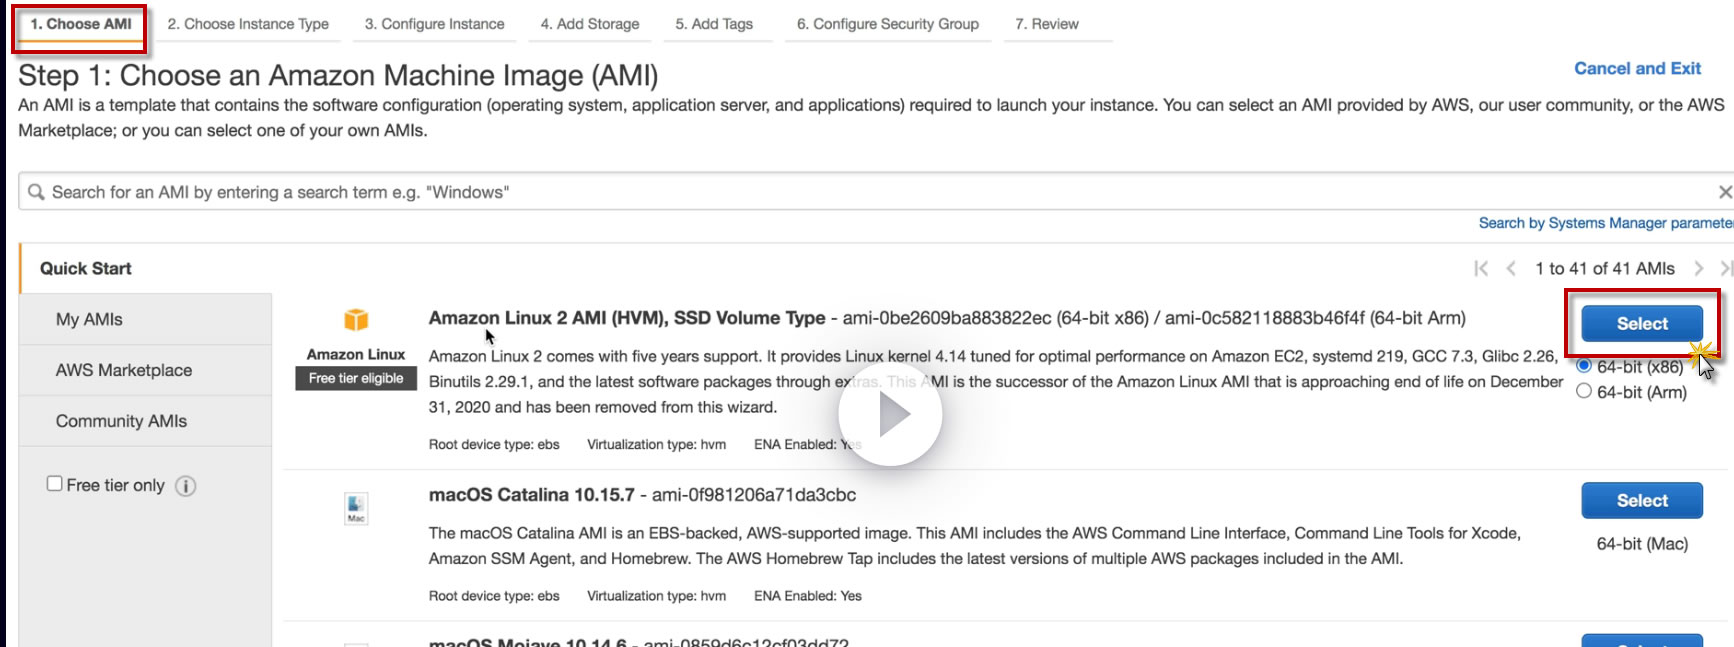Click the macOS Catalina 10.15.7 title

point(532,495)
